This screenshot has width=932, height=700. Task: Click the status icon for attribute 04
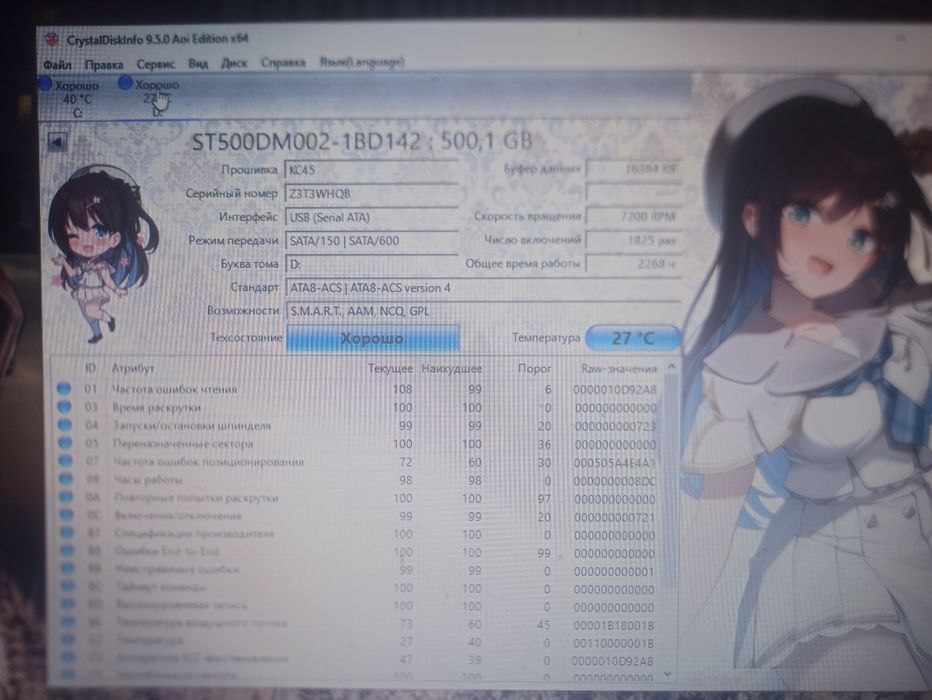coord(65,425)
